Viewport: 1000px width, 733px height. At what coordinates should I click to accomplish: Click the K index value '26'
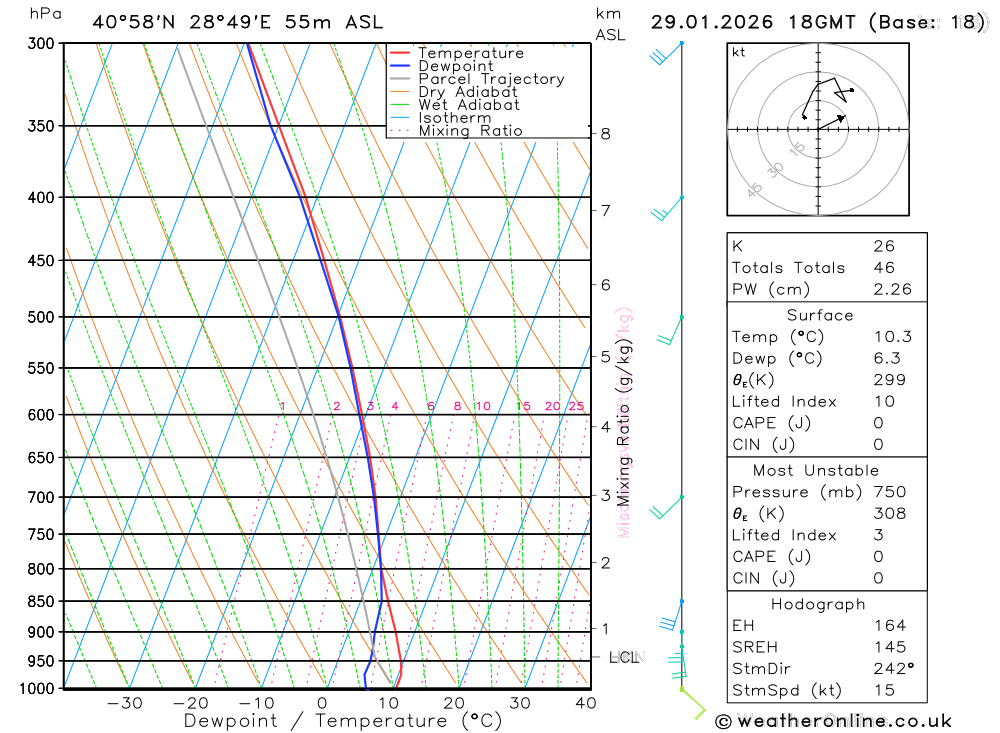tap(884, 246)
